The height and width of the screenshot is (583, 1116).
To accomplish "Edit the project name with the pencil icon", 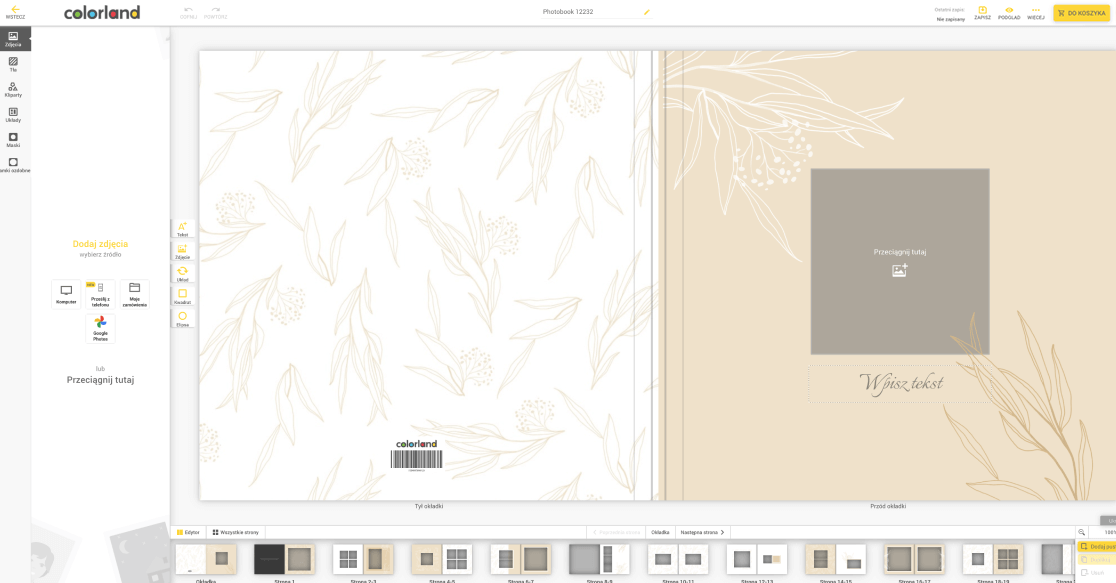I will [x=647, y=12].
